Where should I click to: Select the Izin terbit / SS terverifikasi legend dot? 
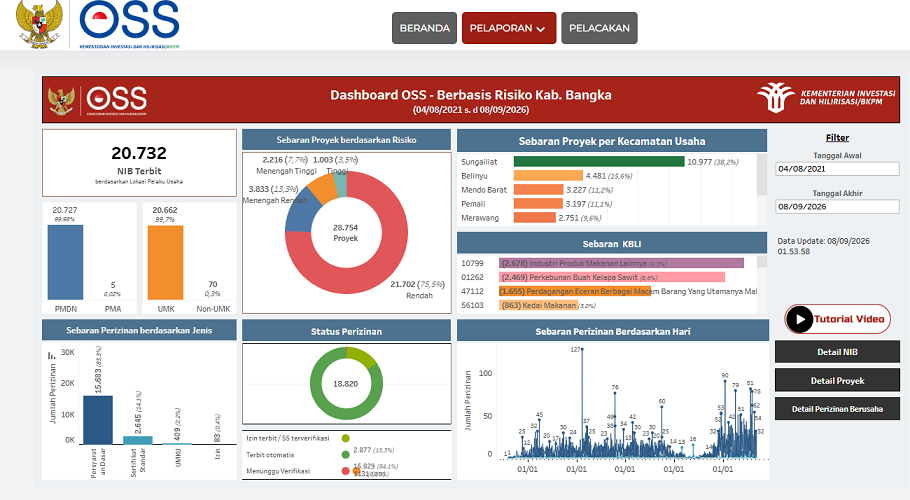click(346, 439)
